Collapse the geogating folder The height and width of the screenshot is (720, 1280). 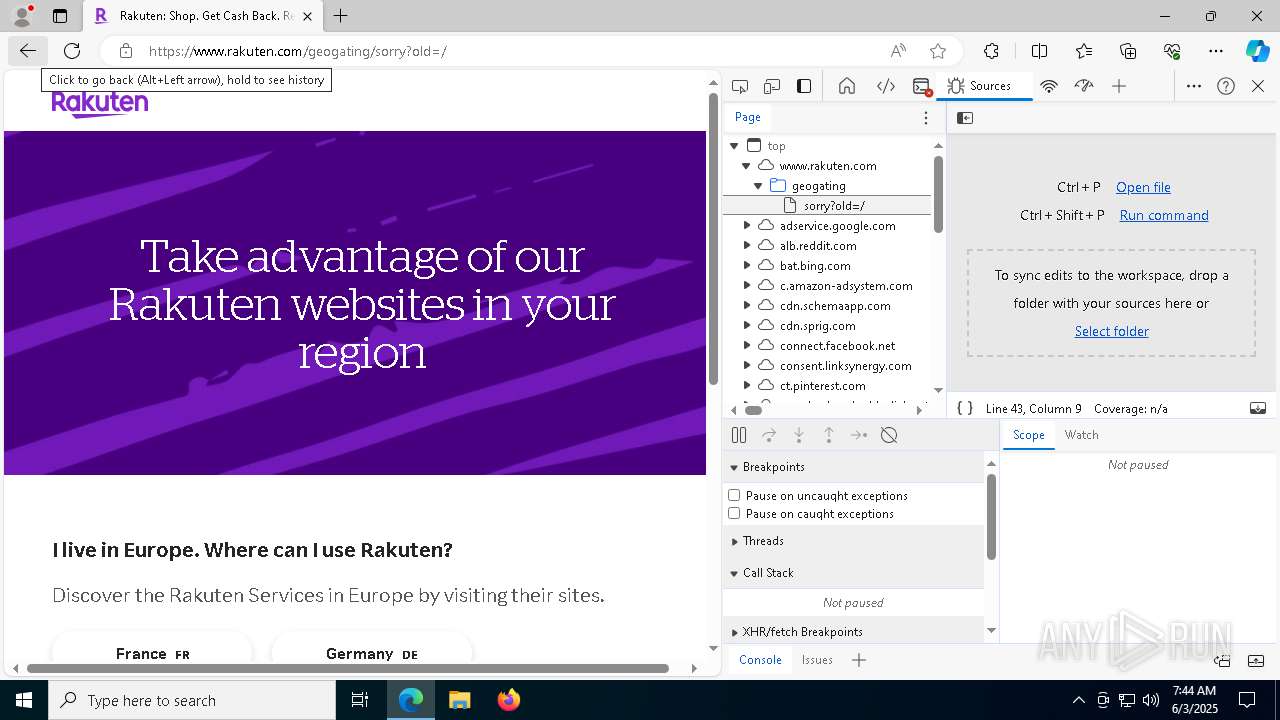[x=758, y=186]
